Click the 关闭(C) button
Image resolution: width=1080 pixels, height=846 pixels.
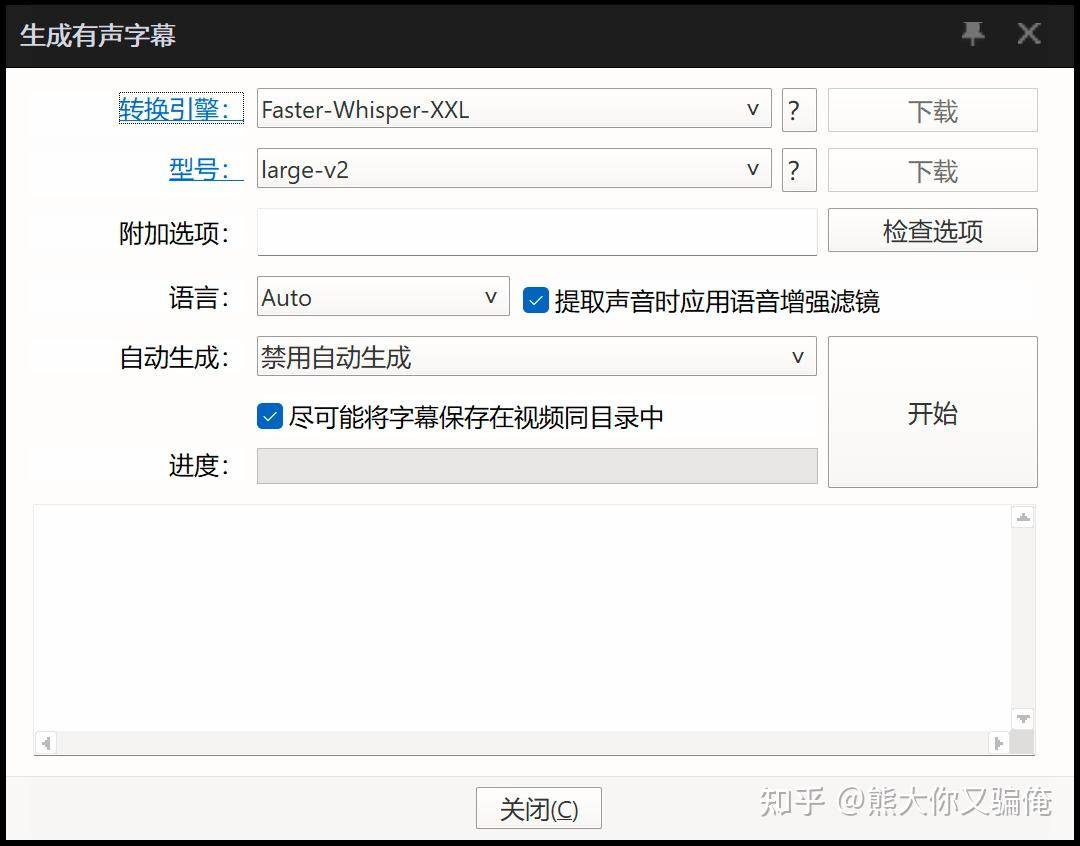coord(539,808)
